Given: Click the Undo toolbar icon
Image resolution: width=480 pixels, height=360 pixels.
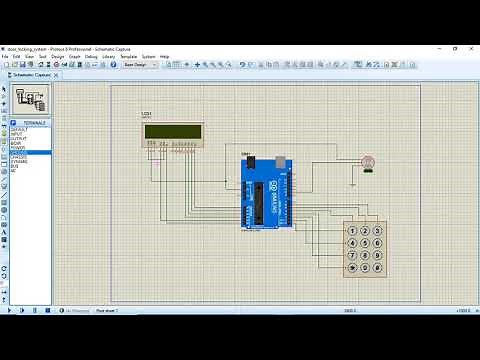Looking at the screenshot, I should pos(243,65).
